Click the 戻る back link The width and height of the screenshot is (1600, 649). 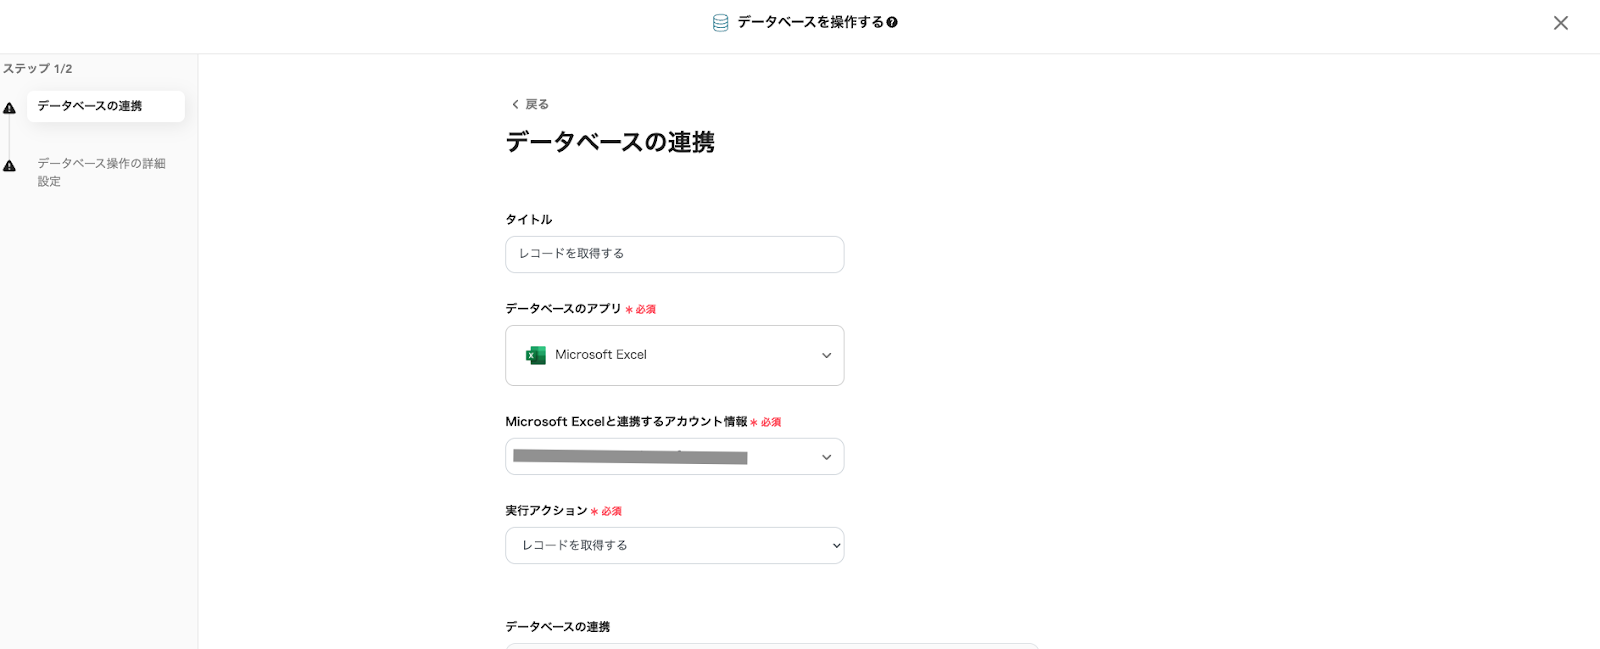tap(537, 104)
